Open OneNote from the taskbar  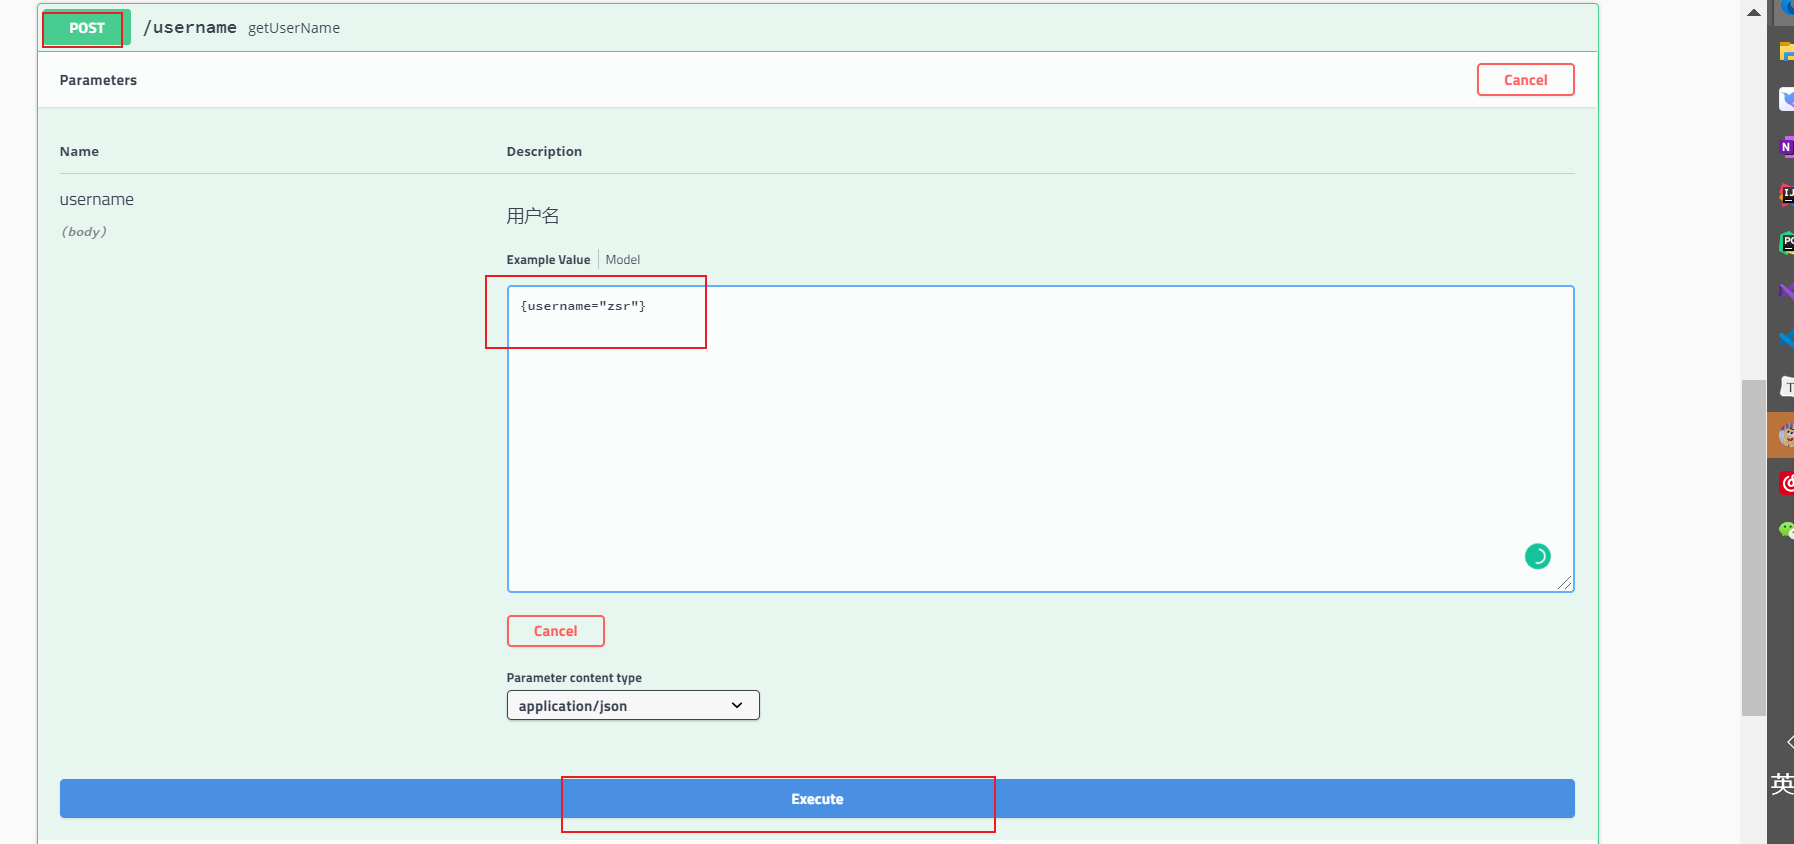point(1786,147)
